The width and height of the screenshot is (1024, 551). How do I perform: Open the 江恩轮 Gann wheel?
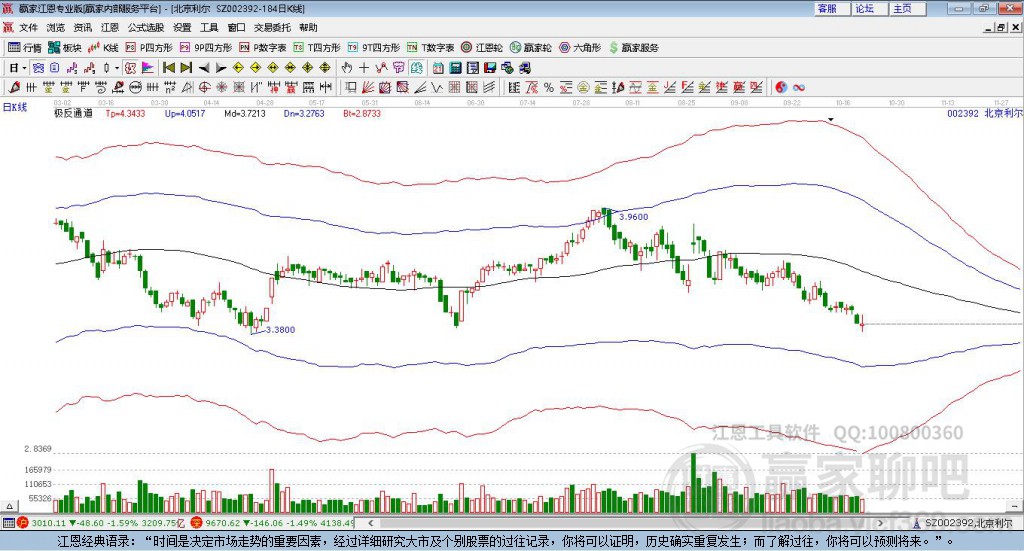482,48
